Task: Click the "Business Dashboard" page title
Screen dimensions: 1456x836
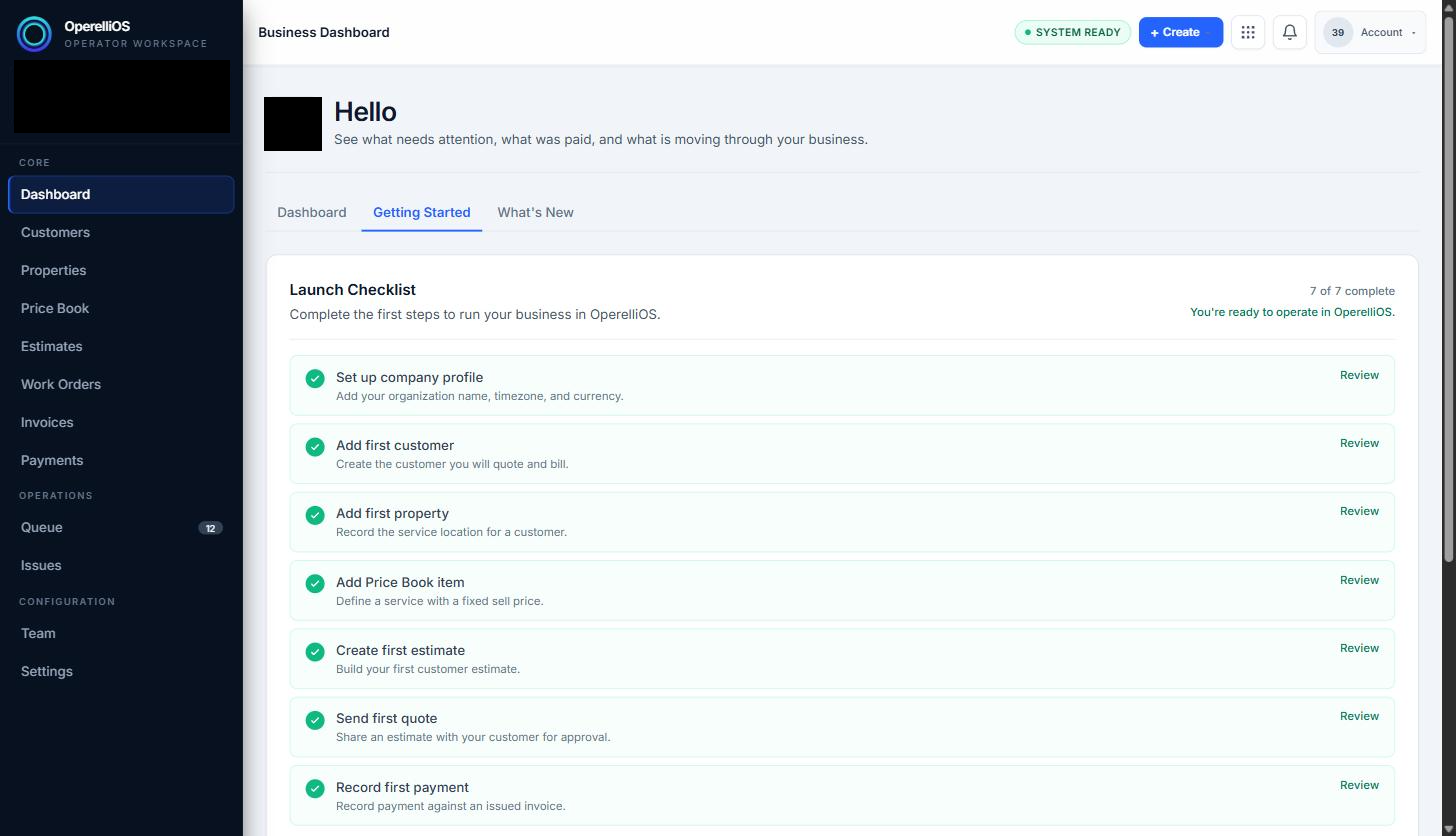Action: (x=324, y=32)
